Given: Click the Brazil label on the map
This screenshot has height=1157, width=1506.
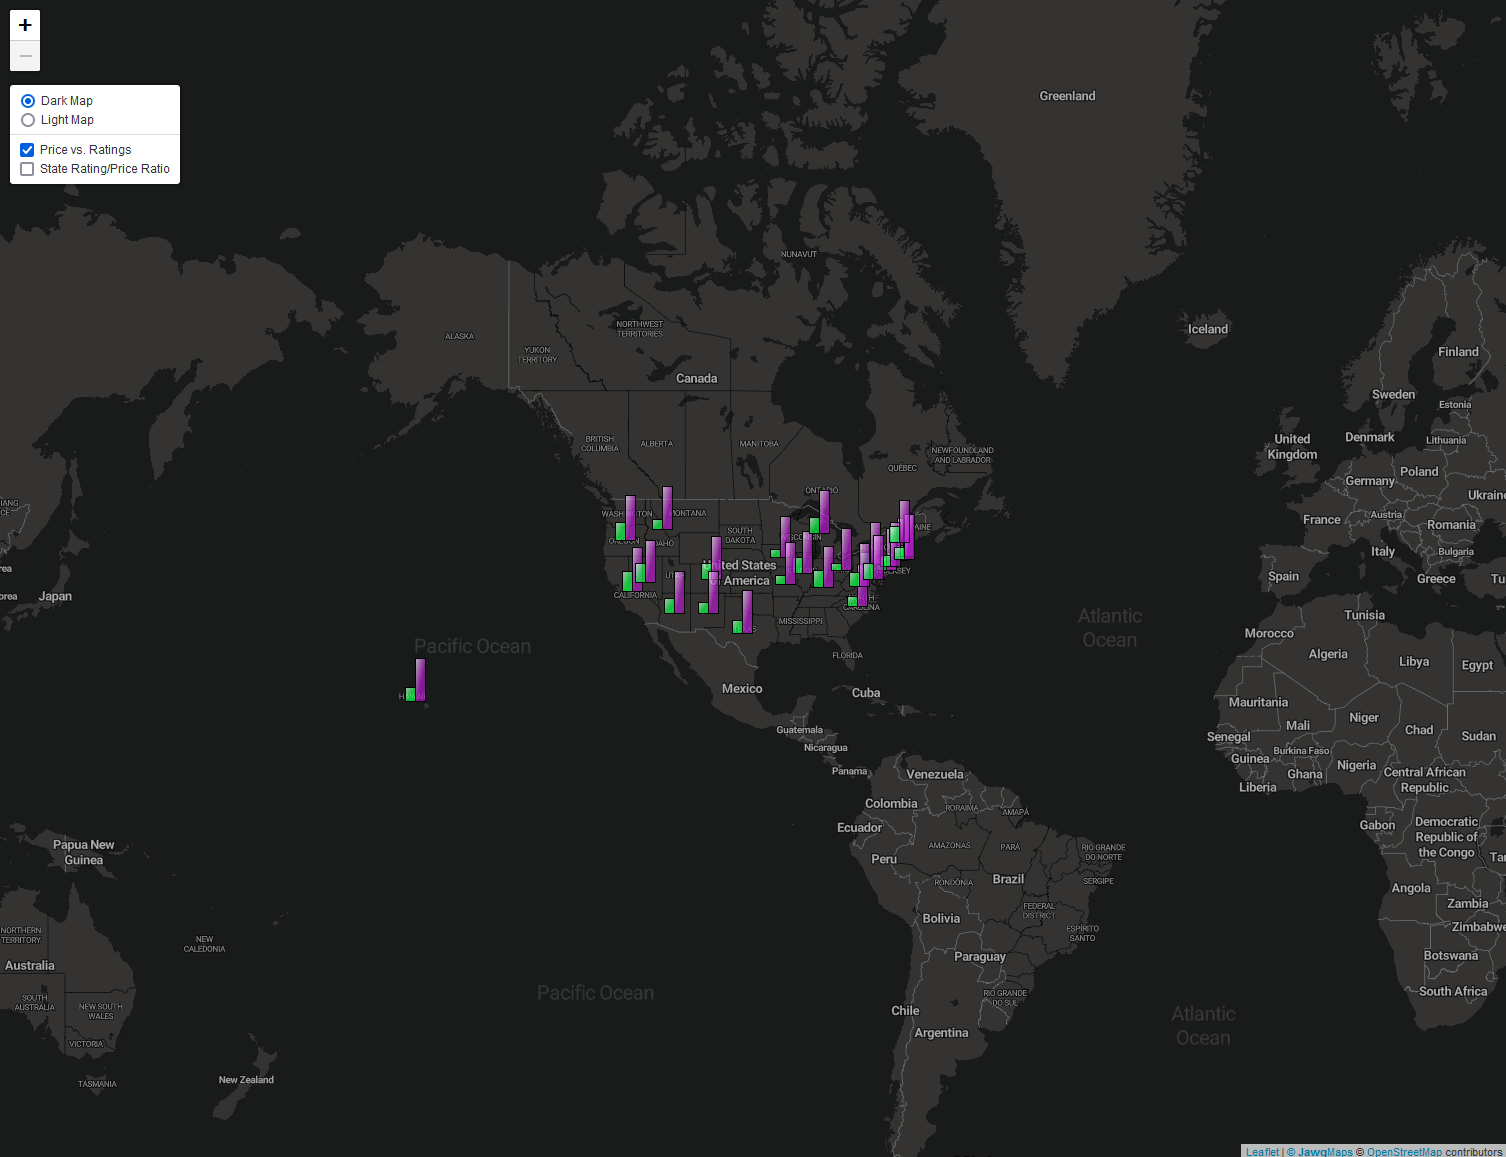Looking at the screenshot, I should click(x=1008, y=879).
